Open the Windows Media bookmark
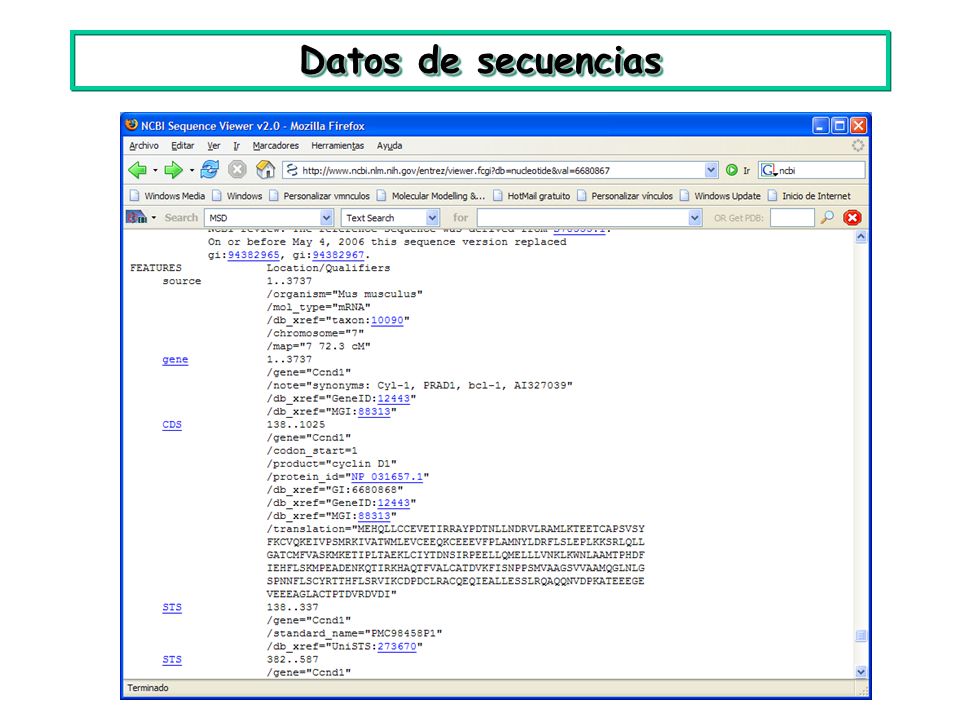 tap(168, 196)
